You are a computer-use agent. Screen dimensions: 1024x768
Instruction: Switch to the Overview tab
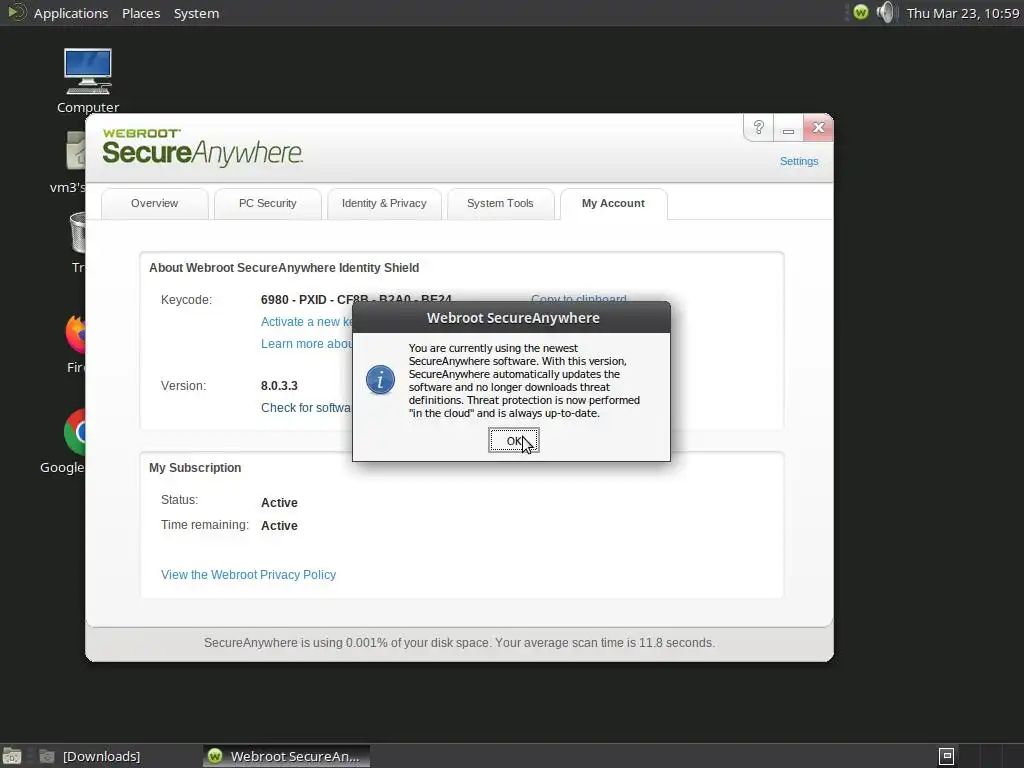click(154, 203)
